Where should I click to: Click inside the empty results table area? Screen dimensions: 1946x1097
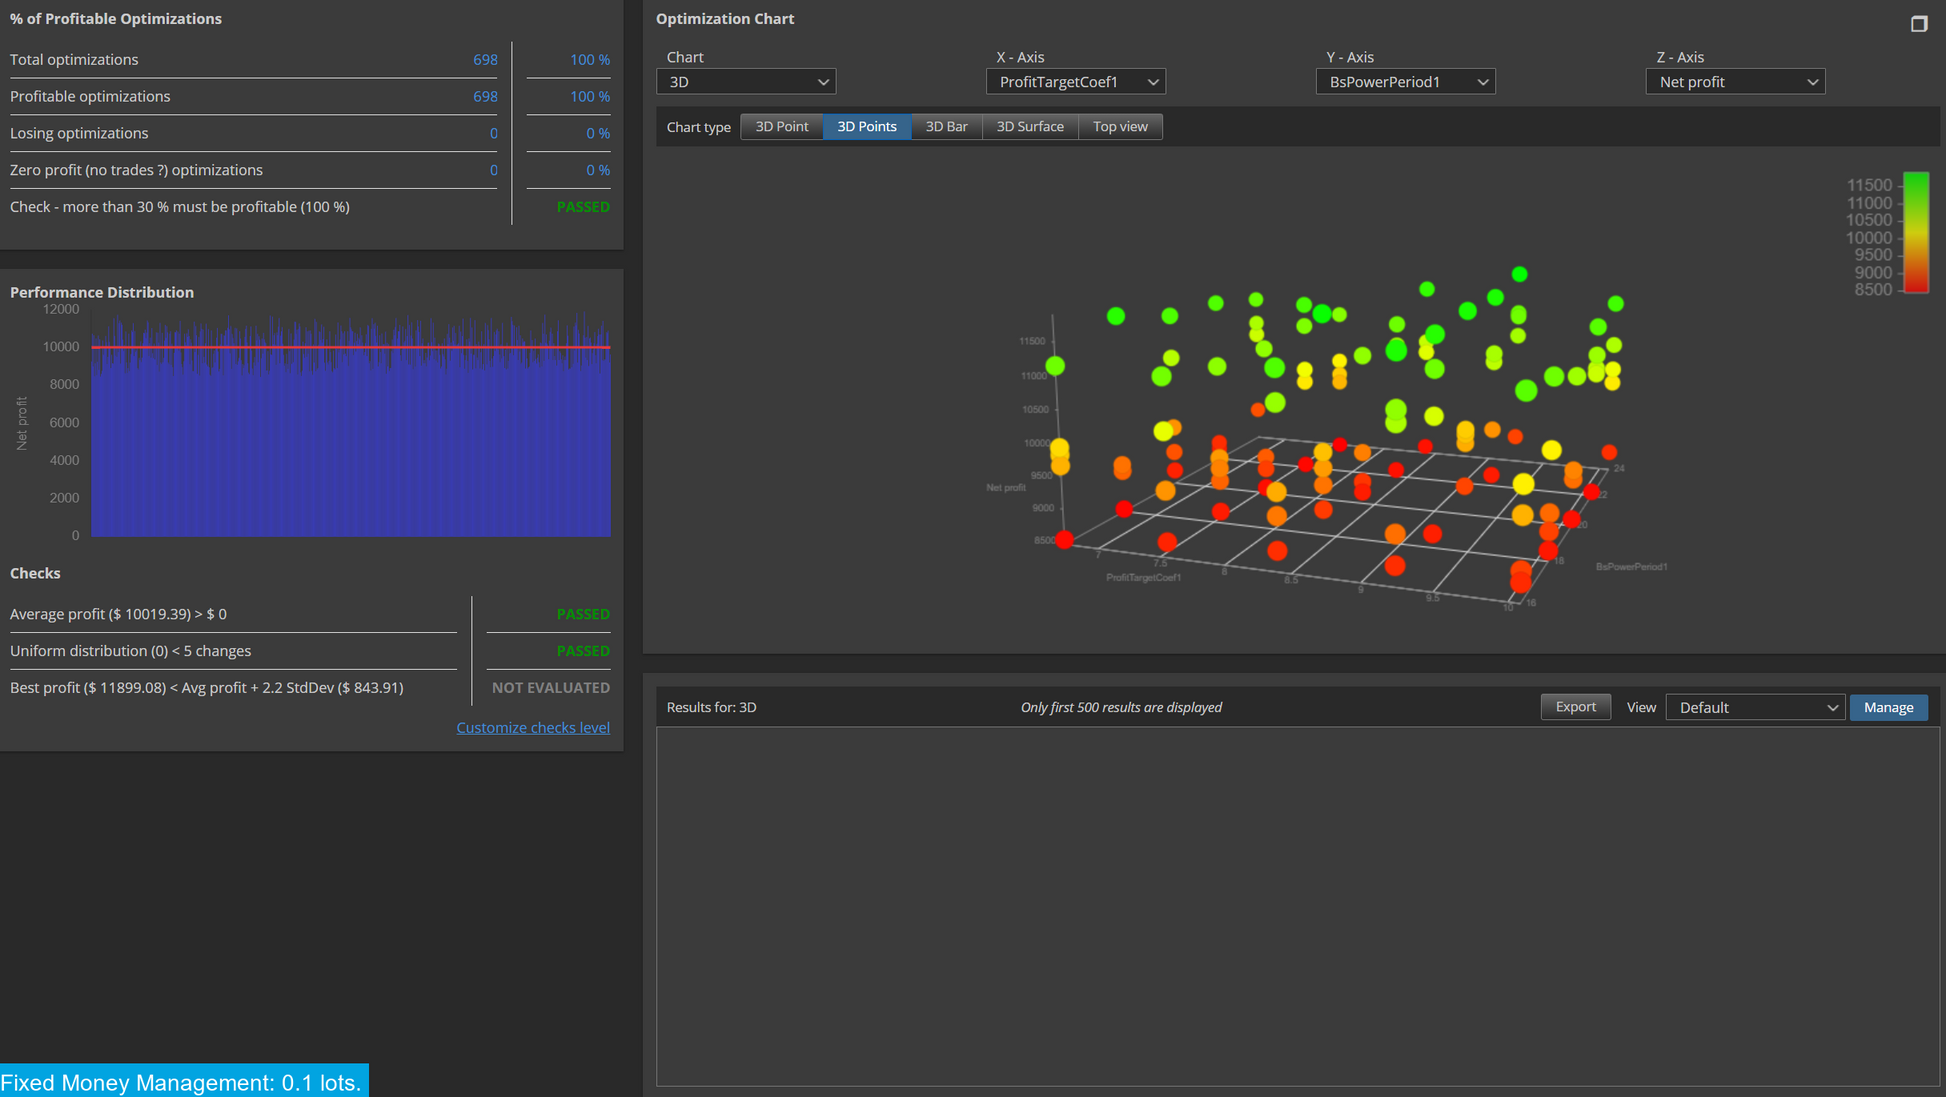click(x=1297, y=906)
